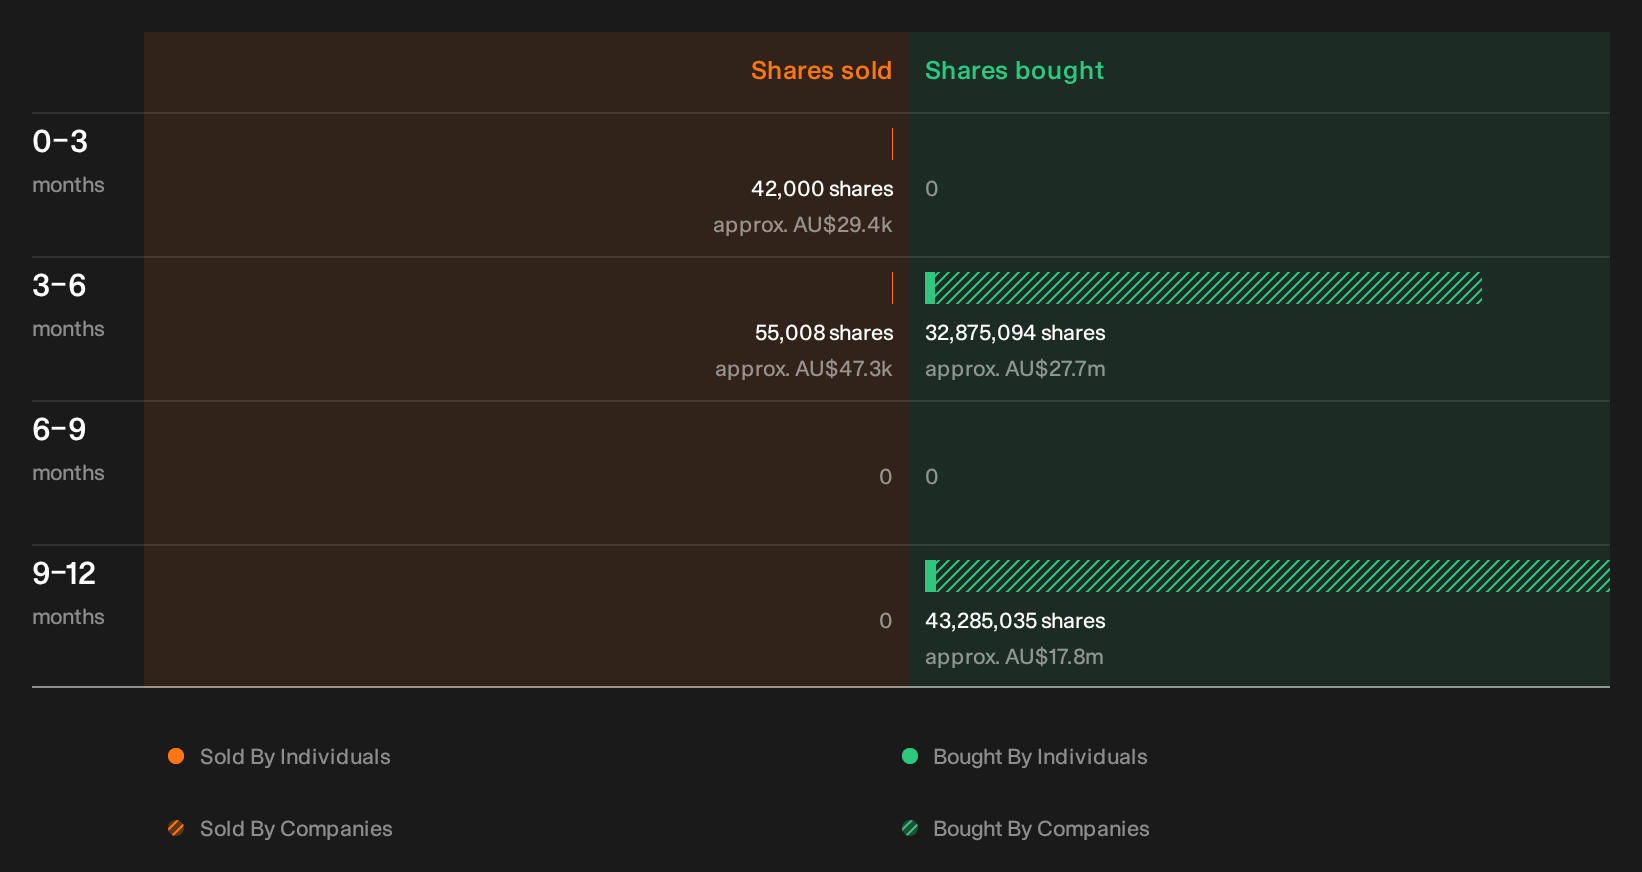Click the 9-12 months green bought bar

(1267, 576)
